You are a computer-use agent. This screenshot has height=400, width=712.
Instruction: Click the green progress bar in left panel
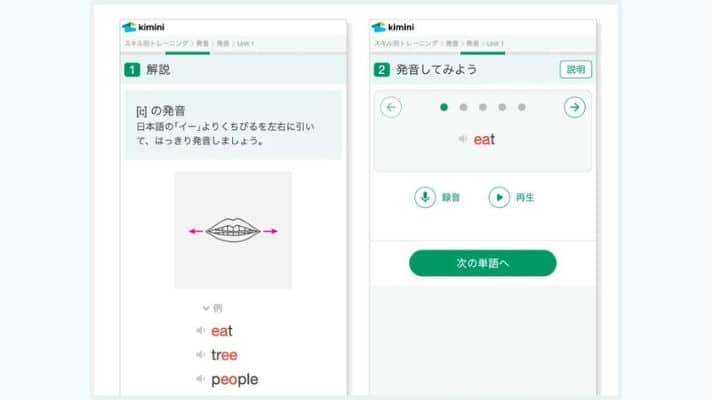tap(188, 54)
